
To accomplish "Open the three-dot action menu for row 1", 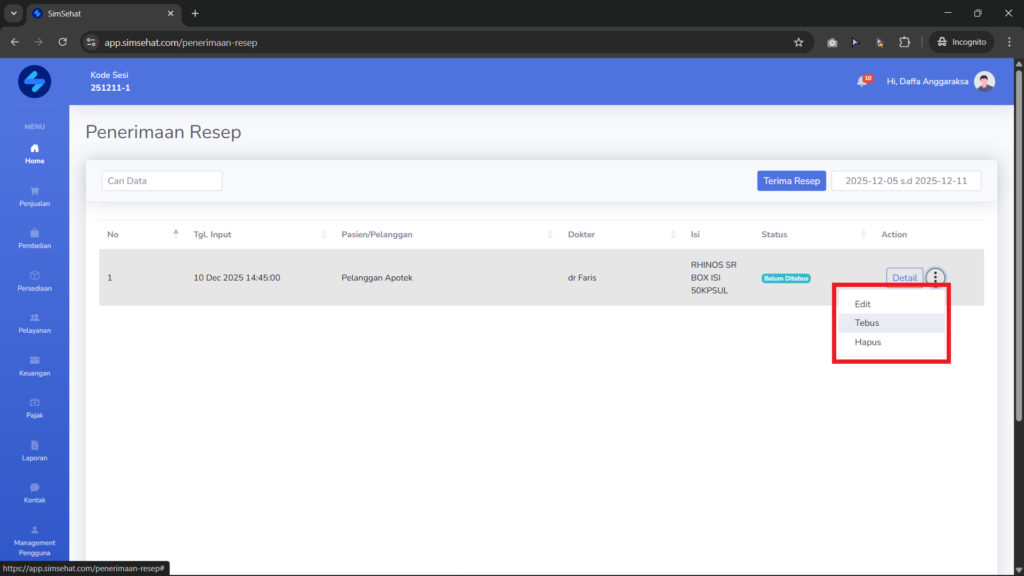I will [x=935, y=278].
